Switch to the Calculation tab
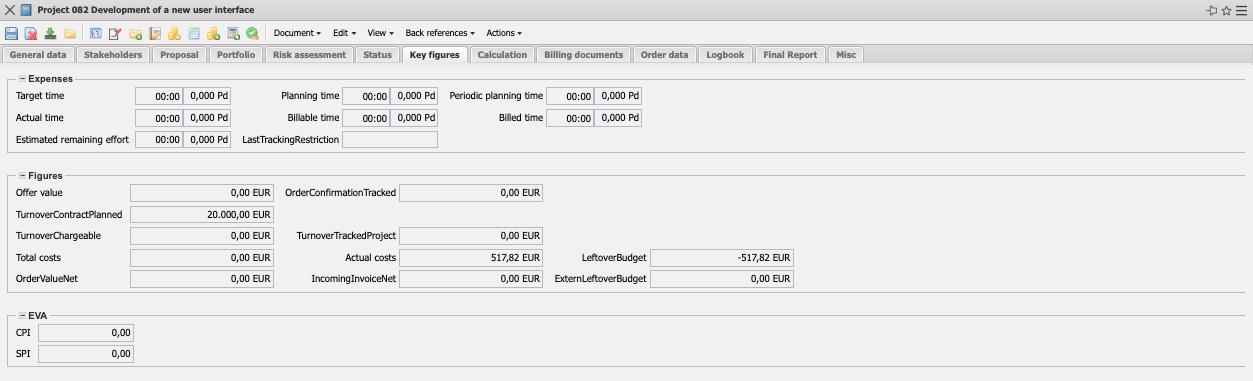Image resolution: width=1253 pixels, height=381 pixels. [x=502, y=55]
